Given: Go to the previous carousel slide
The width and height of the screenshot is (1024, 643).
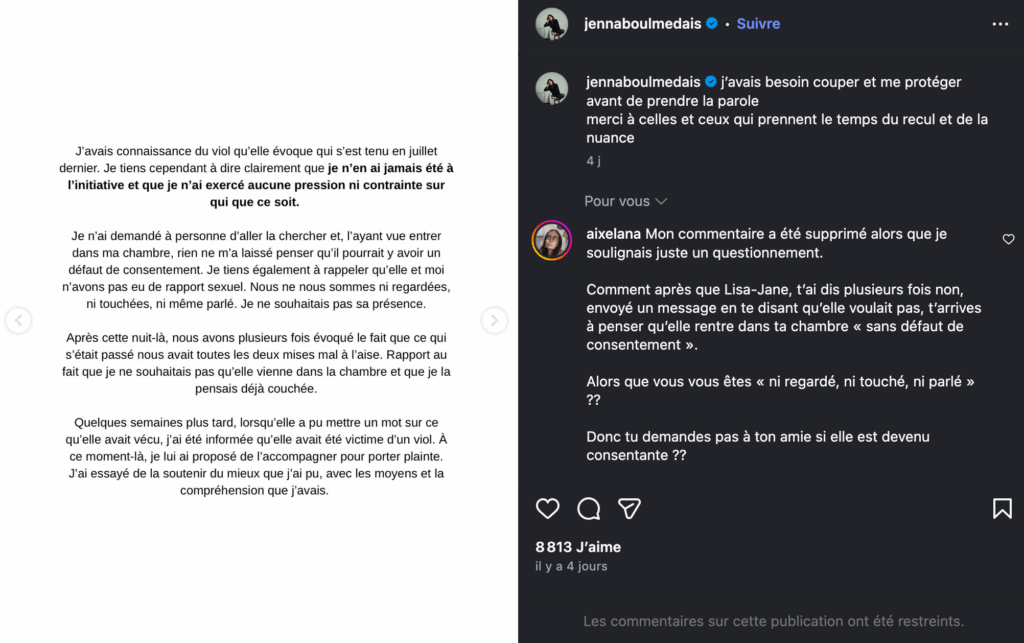Looking at the screenshot, I should pyautogui.click(x=19, y=320).
